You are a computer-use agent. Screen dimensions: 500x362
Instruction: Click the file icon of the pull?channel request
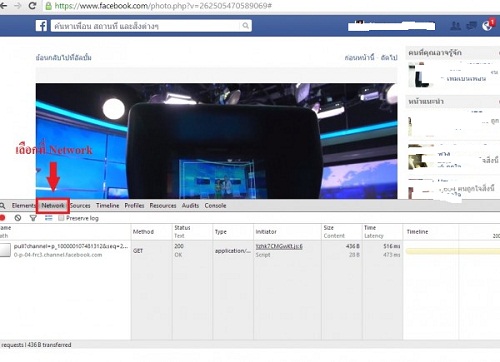tap(5, 250)
